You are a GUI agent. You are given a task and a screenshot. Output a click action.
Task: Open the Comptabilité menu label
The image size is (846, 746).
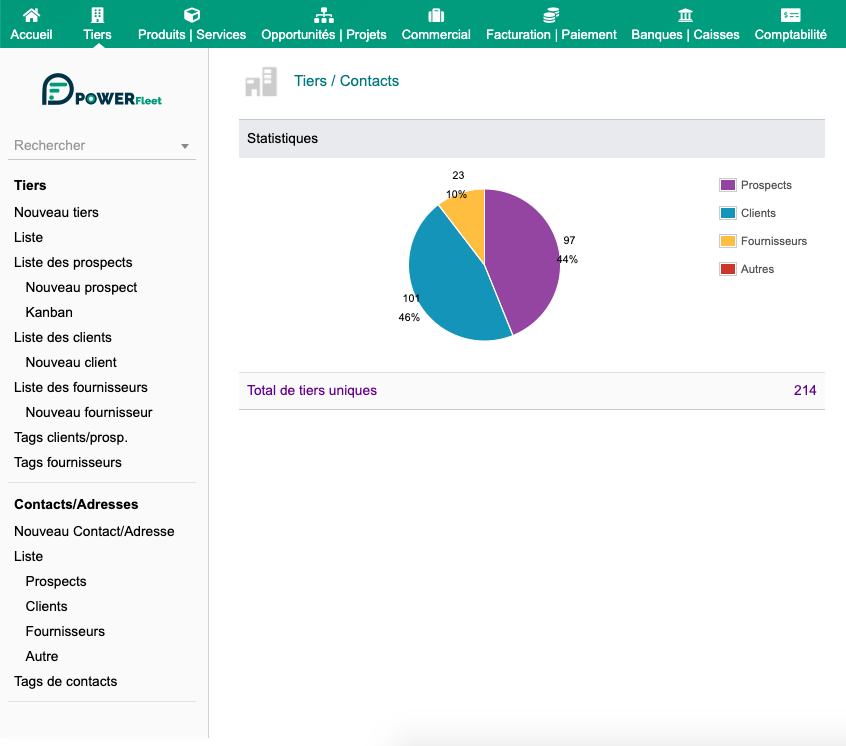790,35
